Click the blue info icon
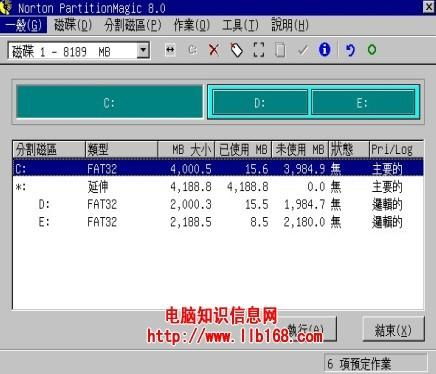The height and width of the screenshot is (374, 436). (x=324, y=50)
